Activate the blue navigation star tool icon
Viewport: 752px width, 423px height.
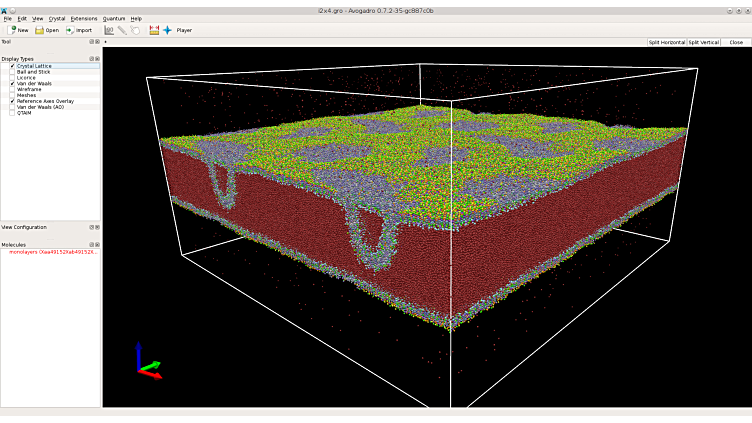point(168,30)
